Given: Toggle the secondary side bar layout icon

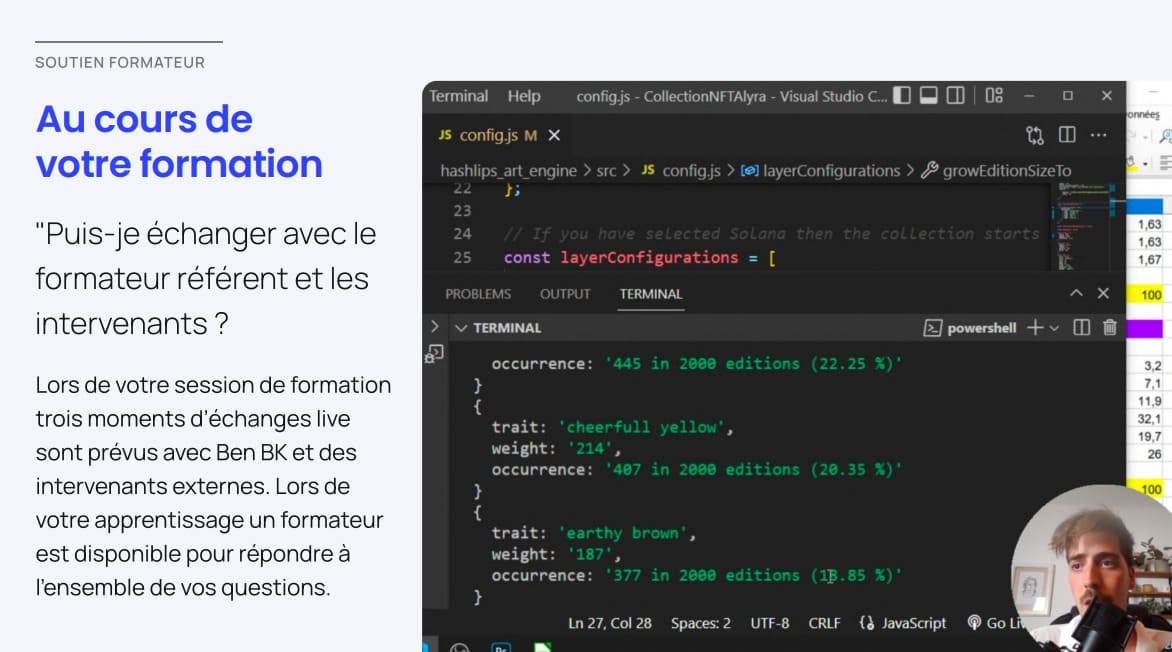Looking at the screenshot, I should [x=956, y=96].
